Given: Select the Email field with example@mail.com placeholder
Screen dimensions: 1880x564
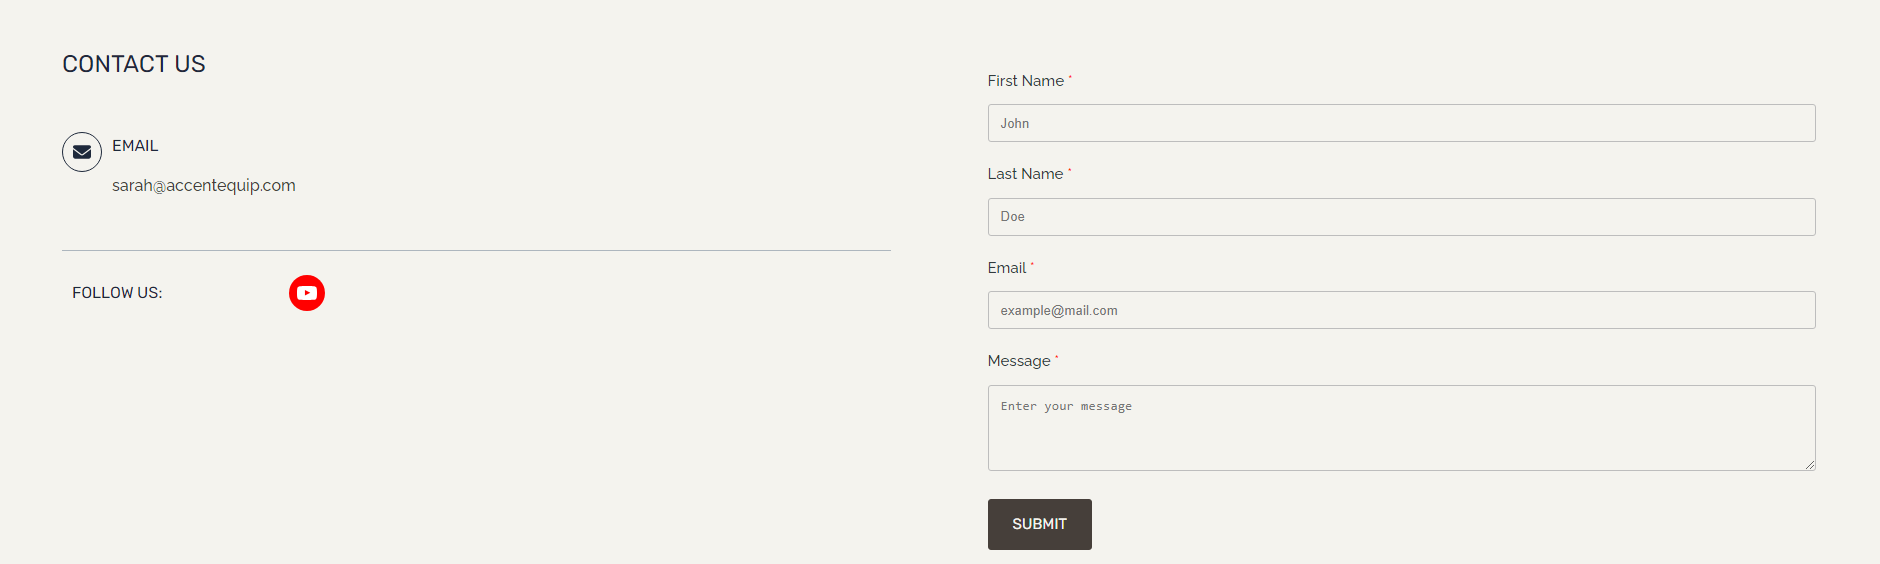Looking at the screenshot, I should 1401,310.
